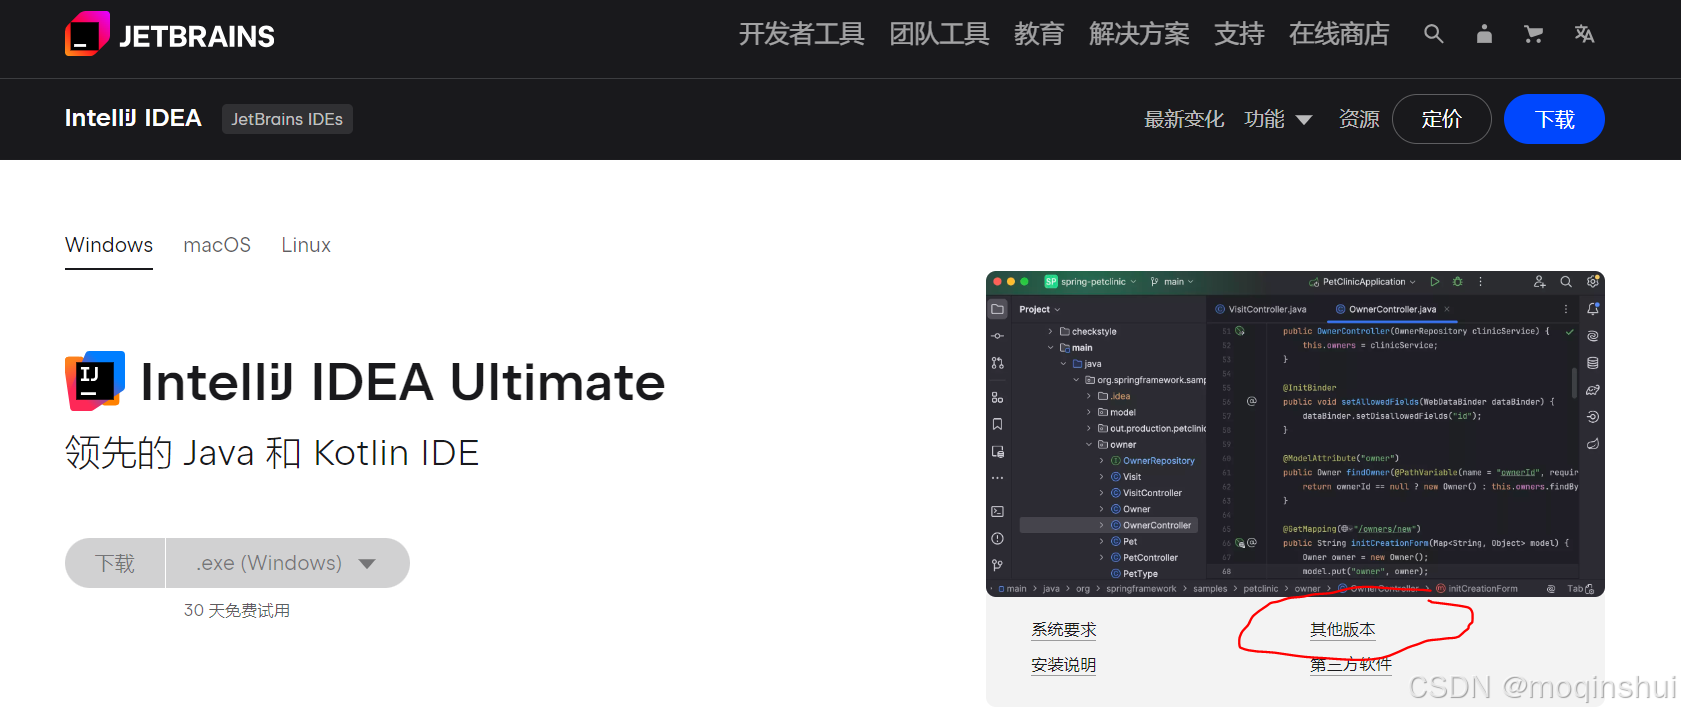Open Pull Requests icon in IDE preview sidebar
The image size is (1681, 717).
coord(997,363)
